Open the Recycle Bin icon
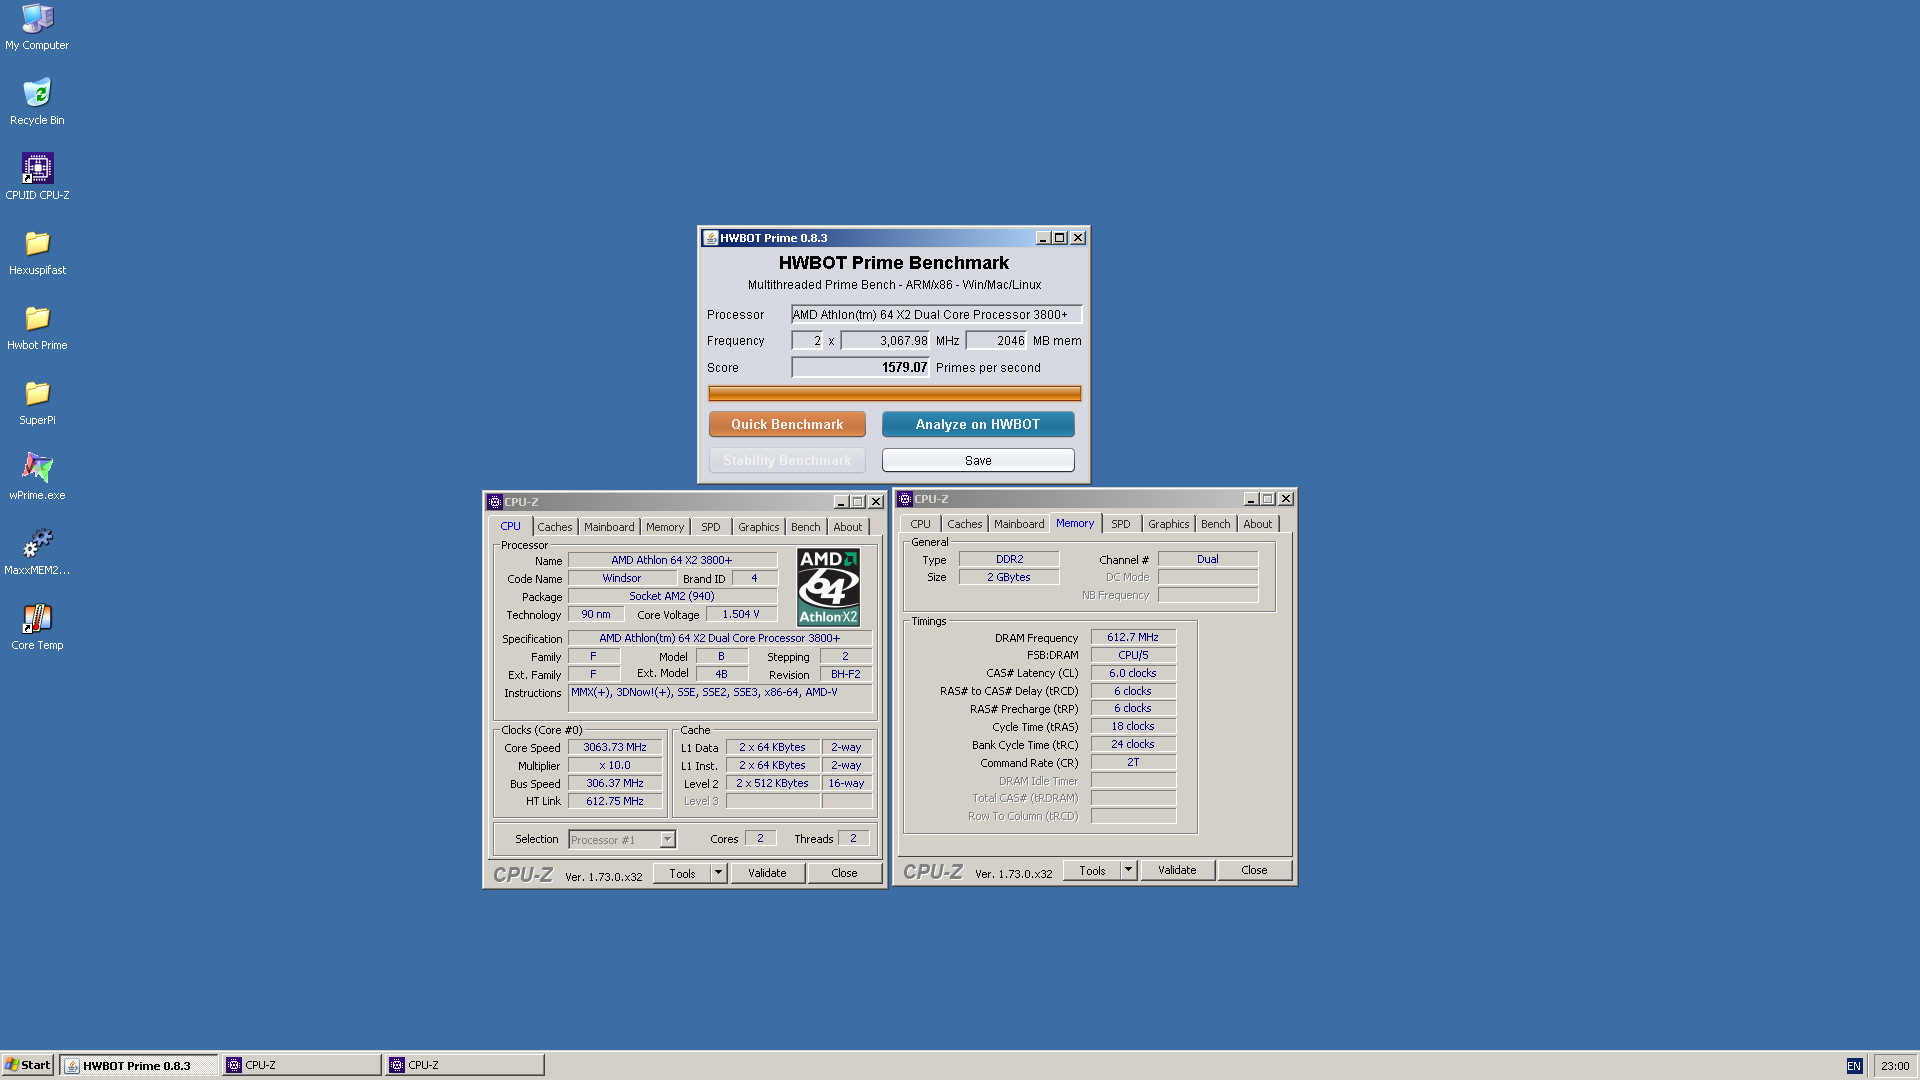 pyautogui.click(x=37, y=102)
